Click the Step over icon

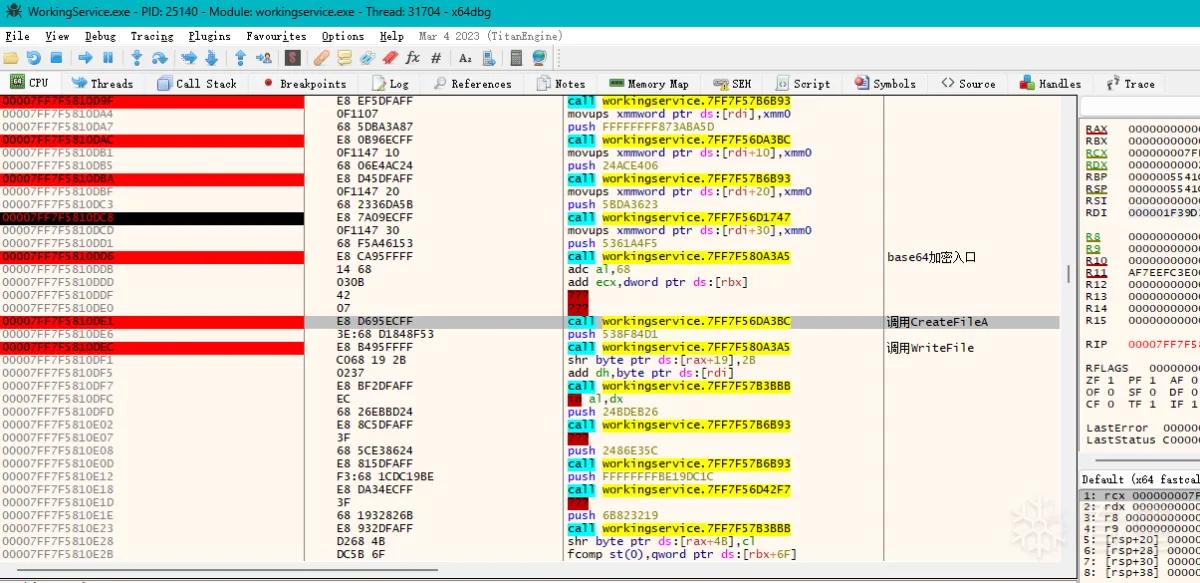click(x=160, y=58)
